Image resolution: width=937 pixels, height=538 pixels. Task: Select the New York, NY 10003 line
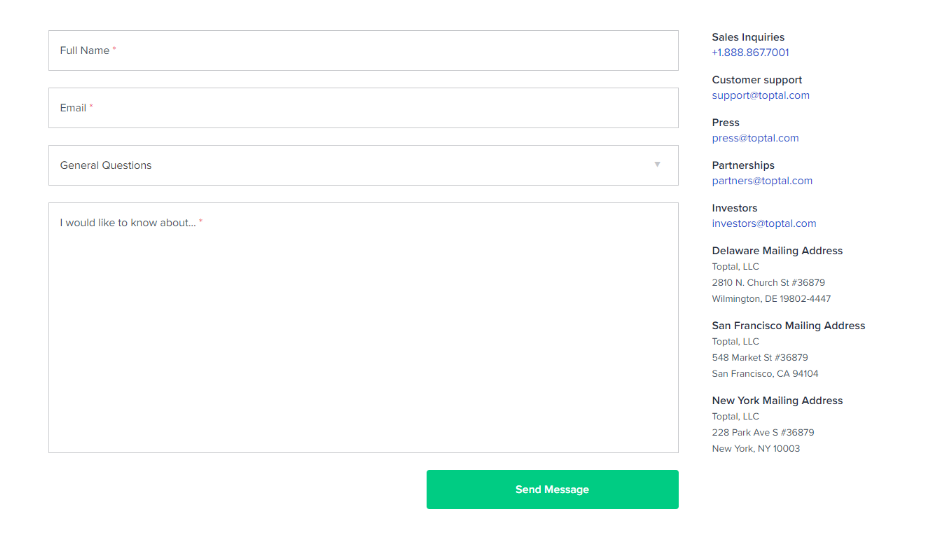point(755,449)
